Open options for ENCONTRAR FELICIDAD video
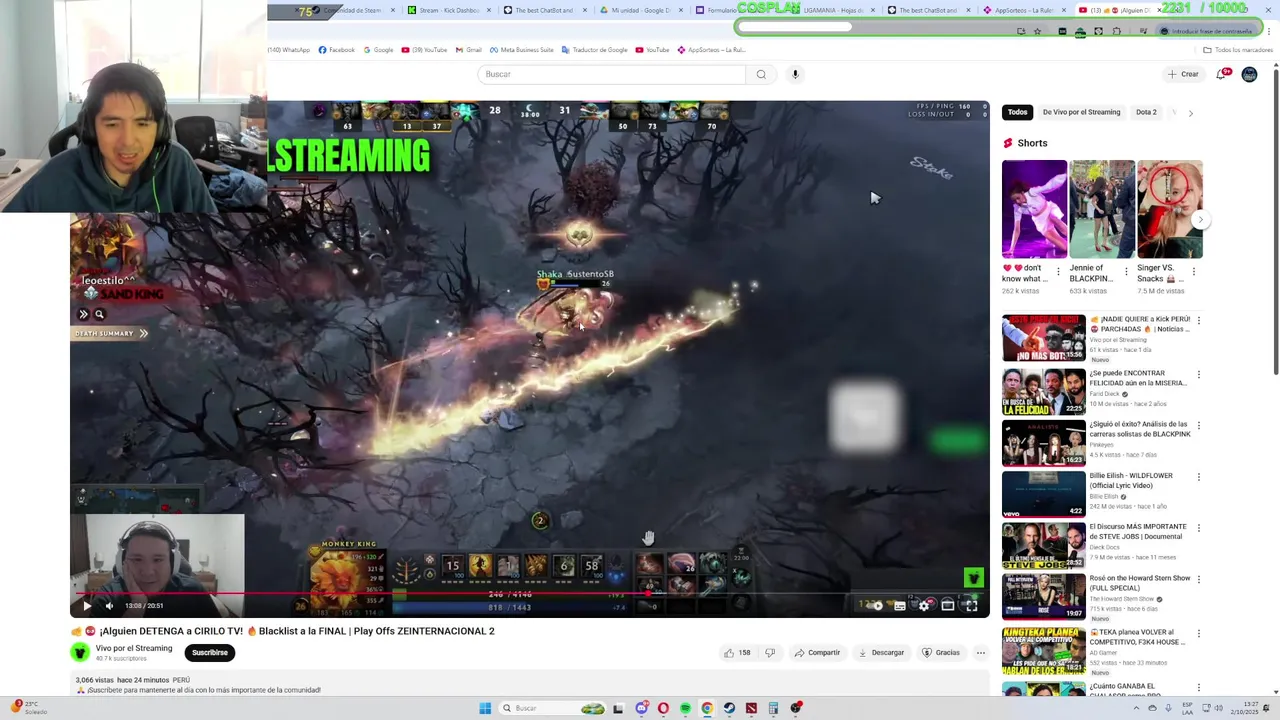The height and width of the screenshot is (720, 1280). tap(1199, 375)
